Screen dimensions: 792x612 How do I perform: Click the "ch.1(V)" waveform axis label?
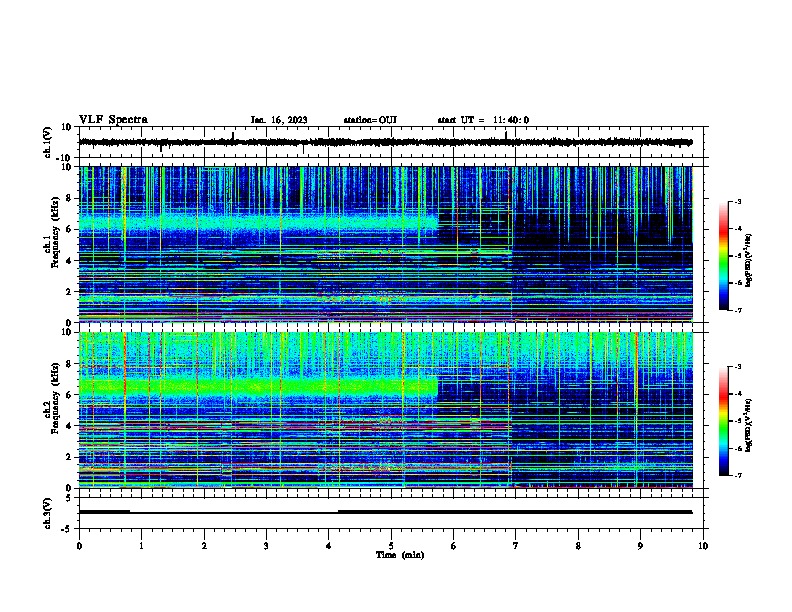pyautogui.click(x=48, y=142)
